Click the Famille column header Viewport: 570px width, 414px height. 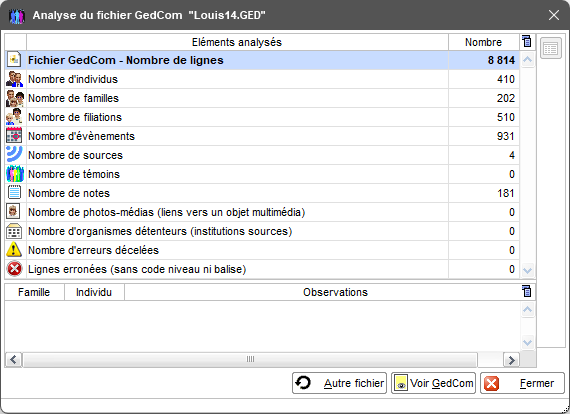point(34,292)
